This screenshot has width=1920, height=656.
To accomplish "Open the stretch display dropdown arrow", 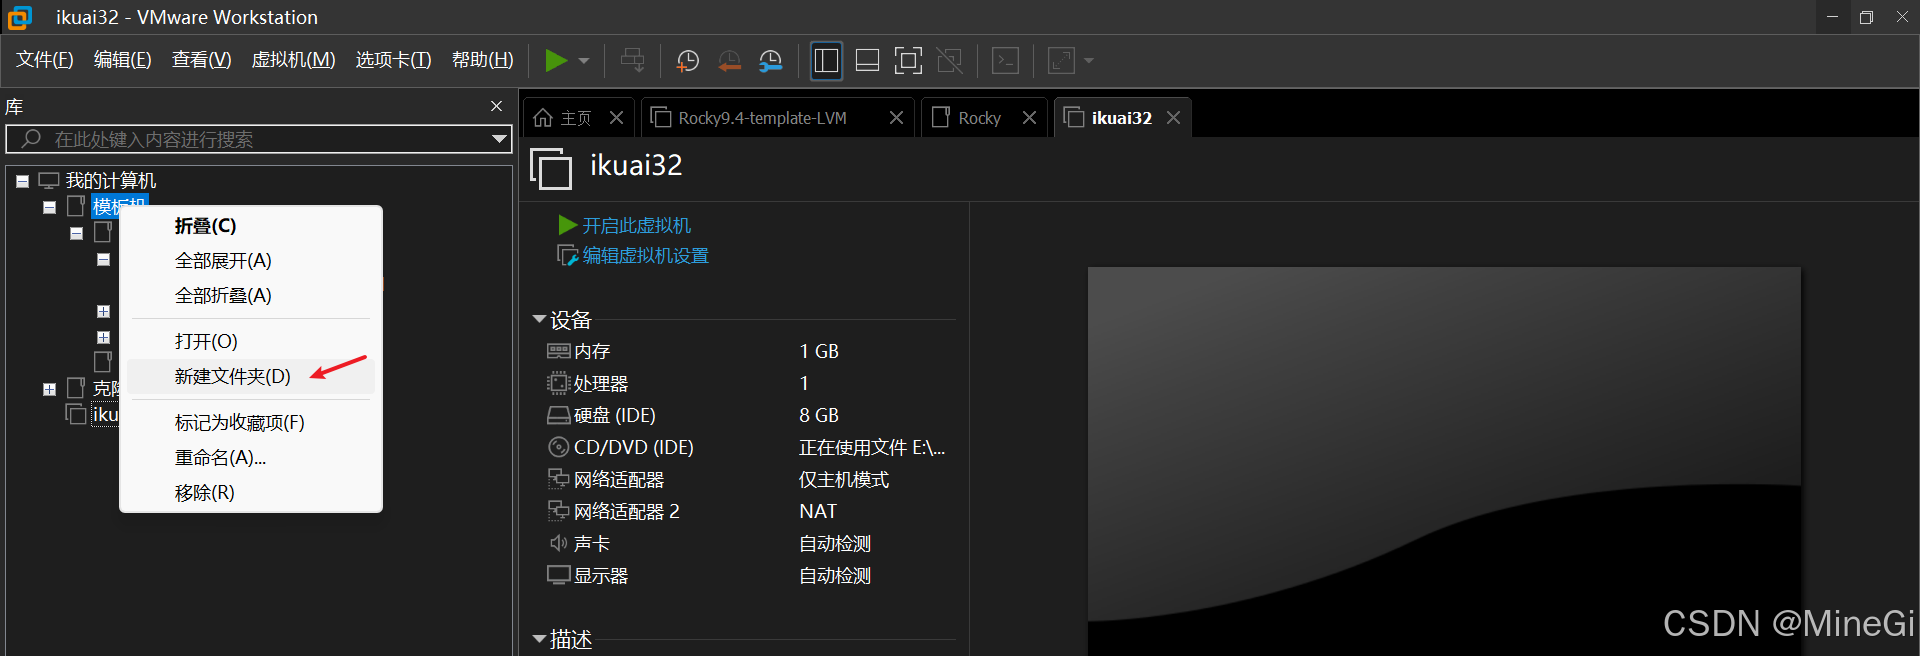I will (x=1089, y=61).
